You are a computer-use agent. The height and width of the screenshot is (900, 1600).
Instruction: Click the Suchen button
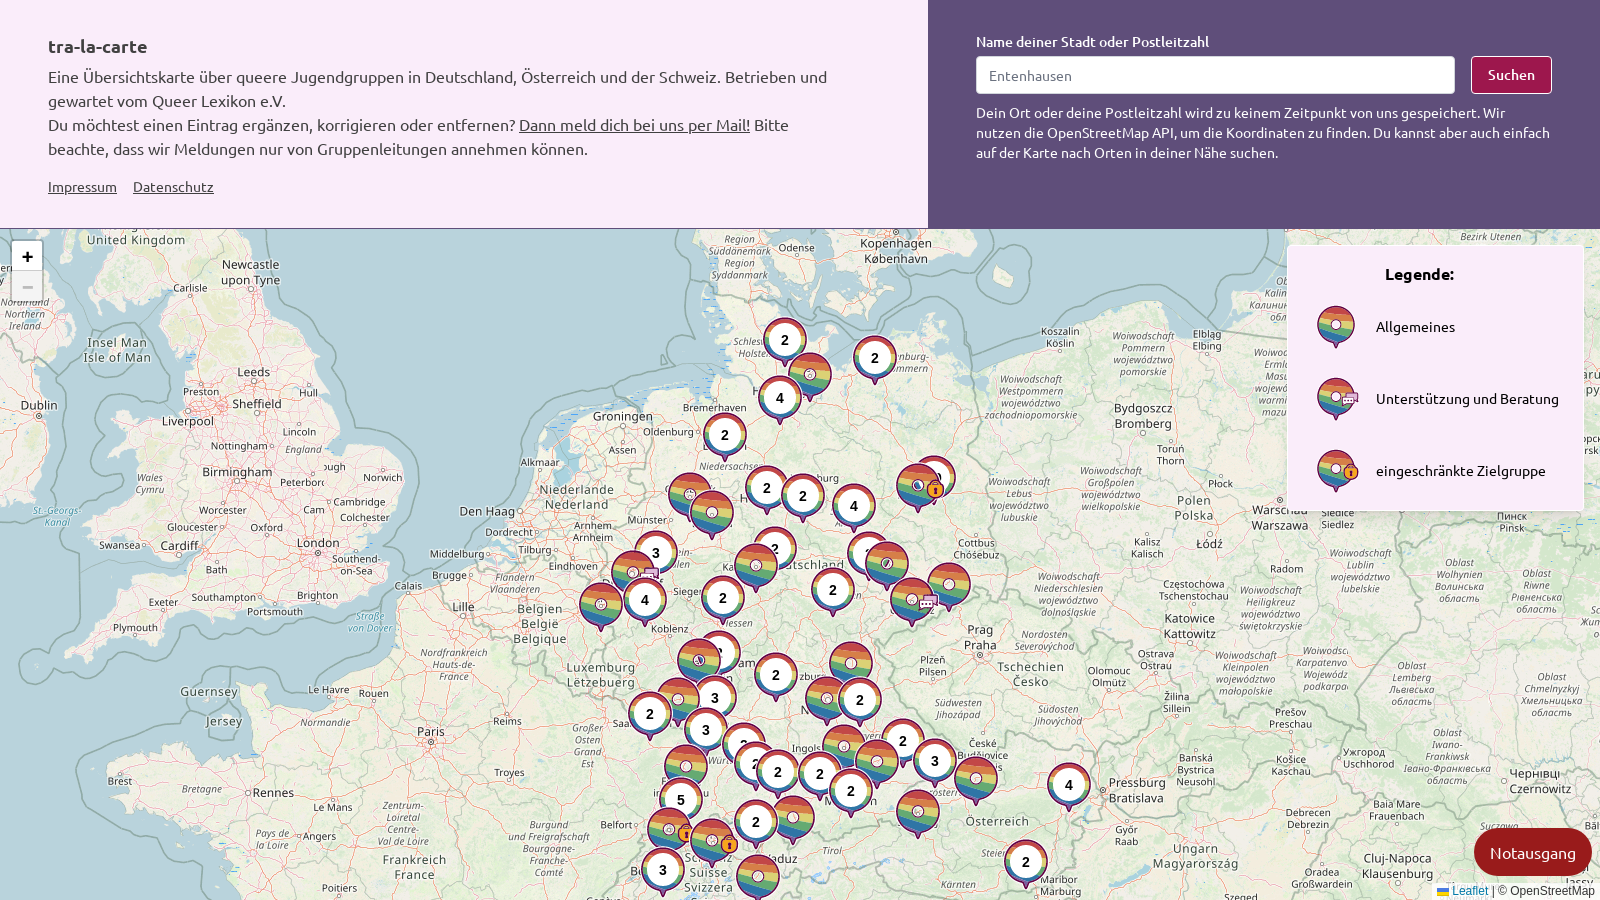[1511, 75]
